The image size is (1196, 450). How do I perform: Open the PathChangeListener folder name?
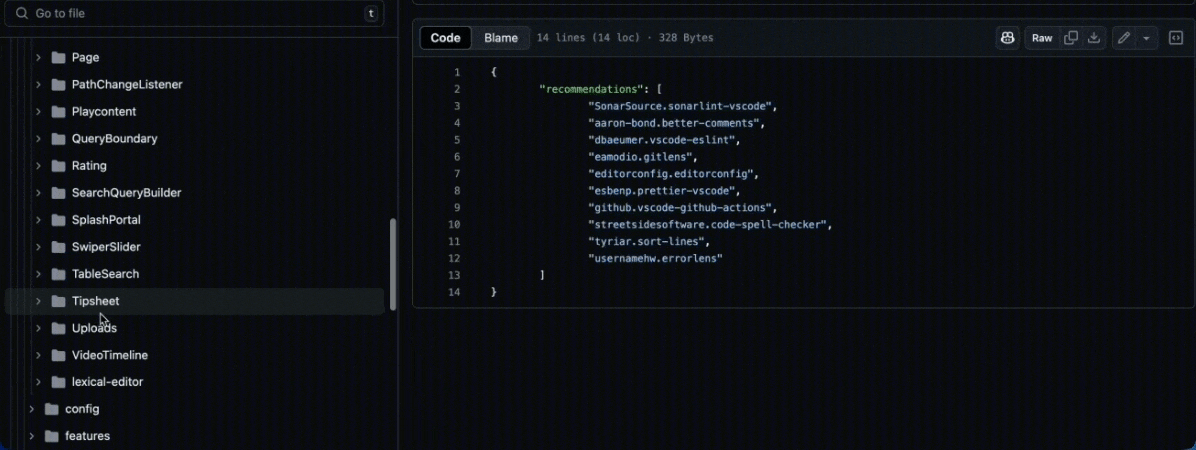127,85
